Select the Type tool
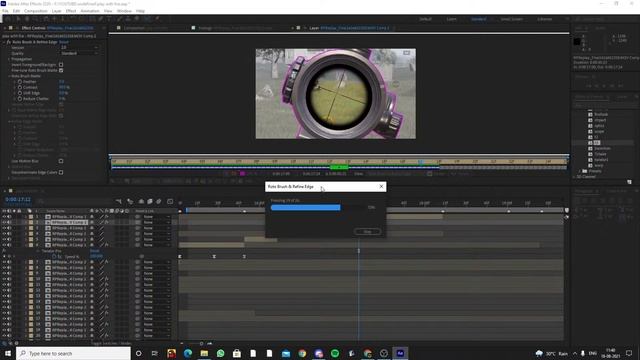 (x=109, y=19)
